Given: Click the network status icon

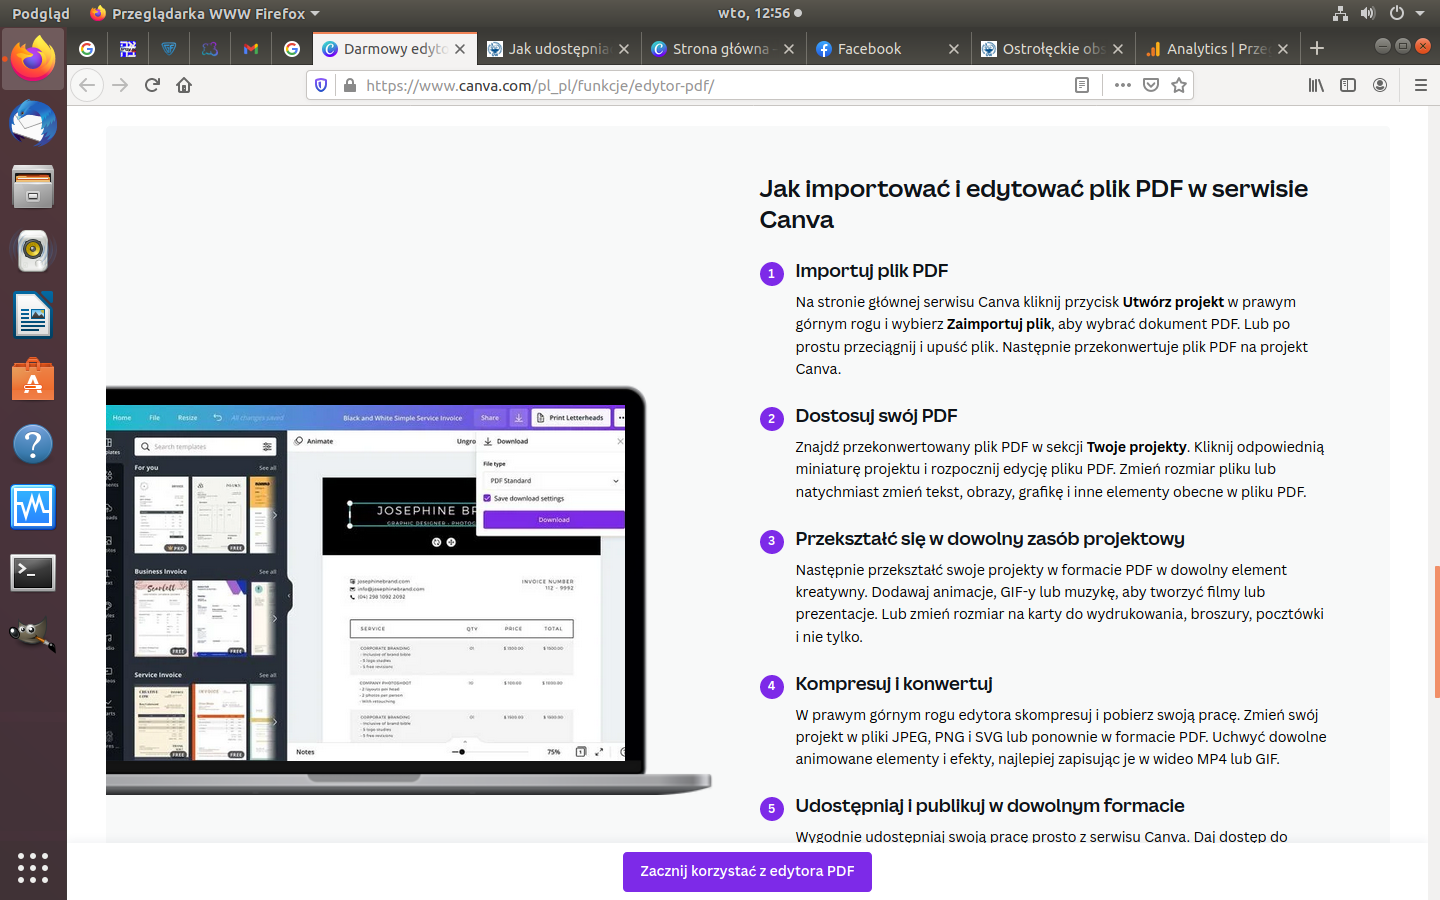Looking at the screenshot, I should point(1340,13).
